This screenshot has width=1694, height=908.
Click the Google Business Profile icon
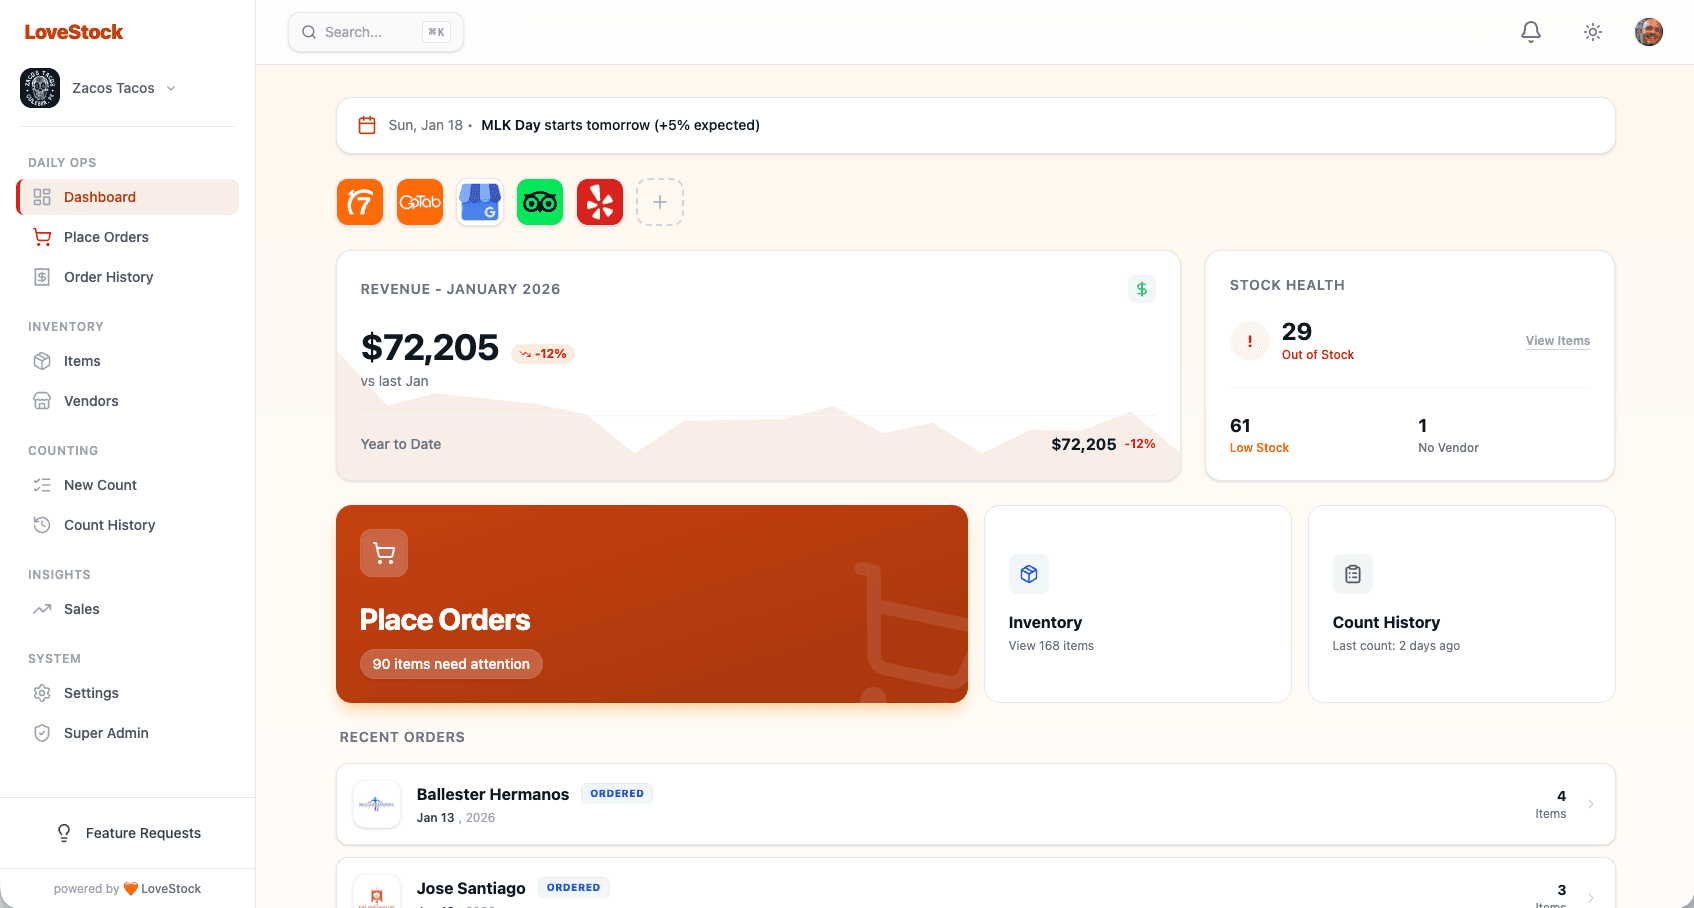(x=479, y=201)
